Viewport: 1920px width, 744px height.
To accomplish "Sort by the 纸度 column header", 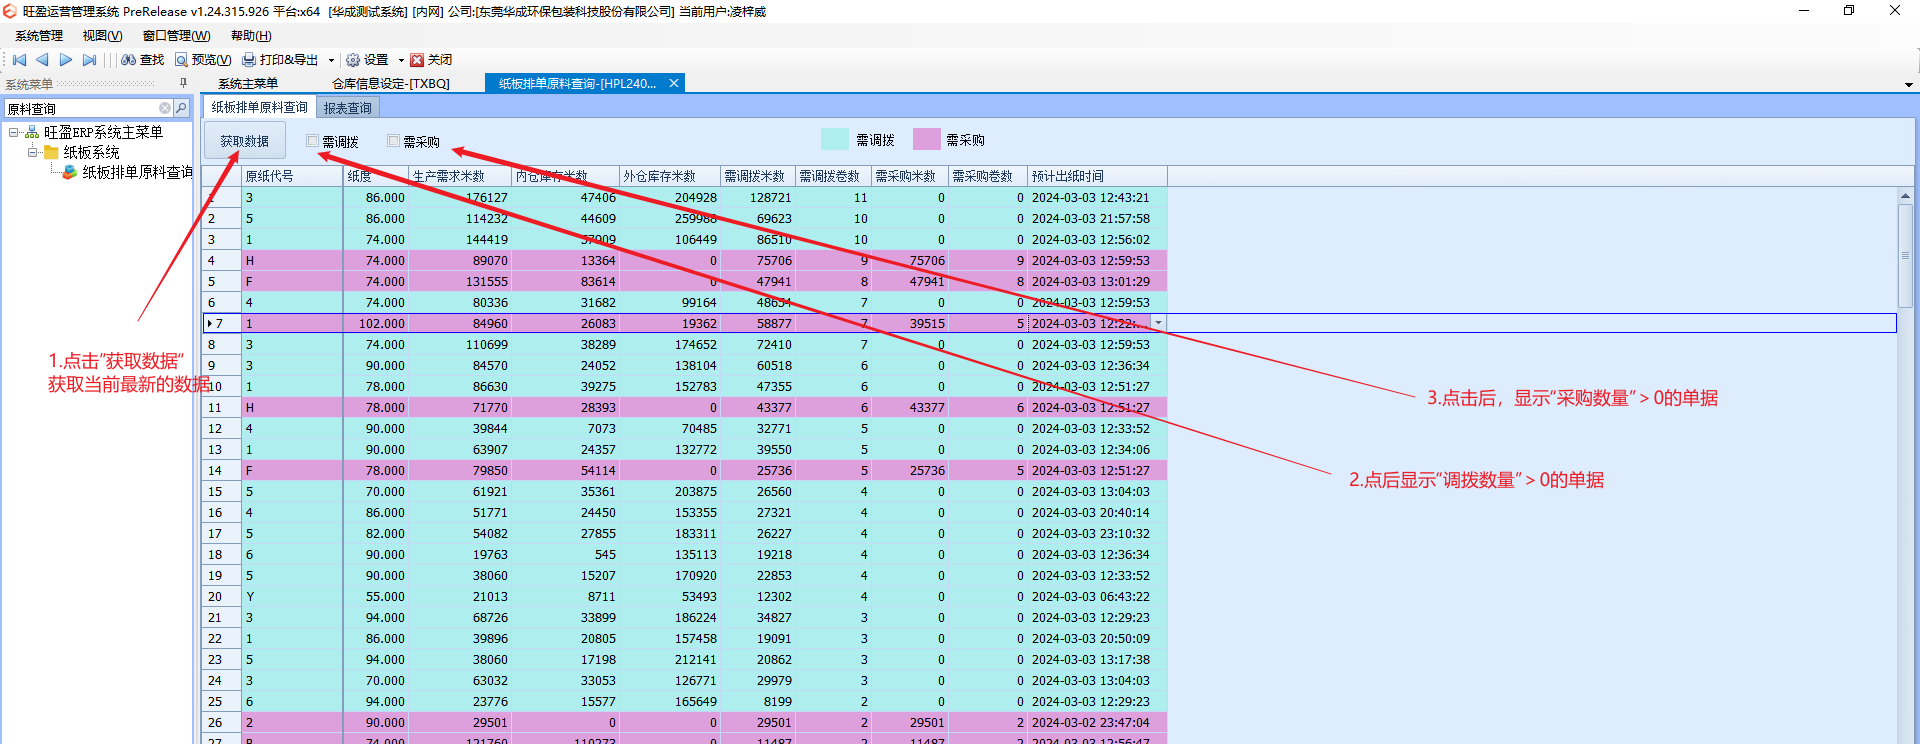I will click(376, 176).
